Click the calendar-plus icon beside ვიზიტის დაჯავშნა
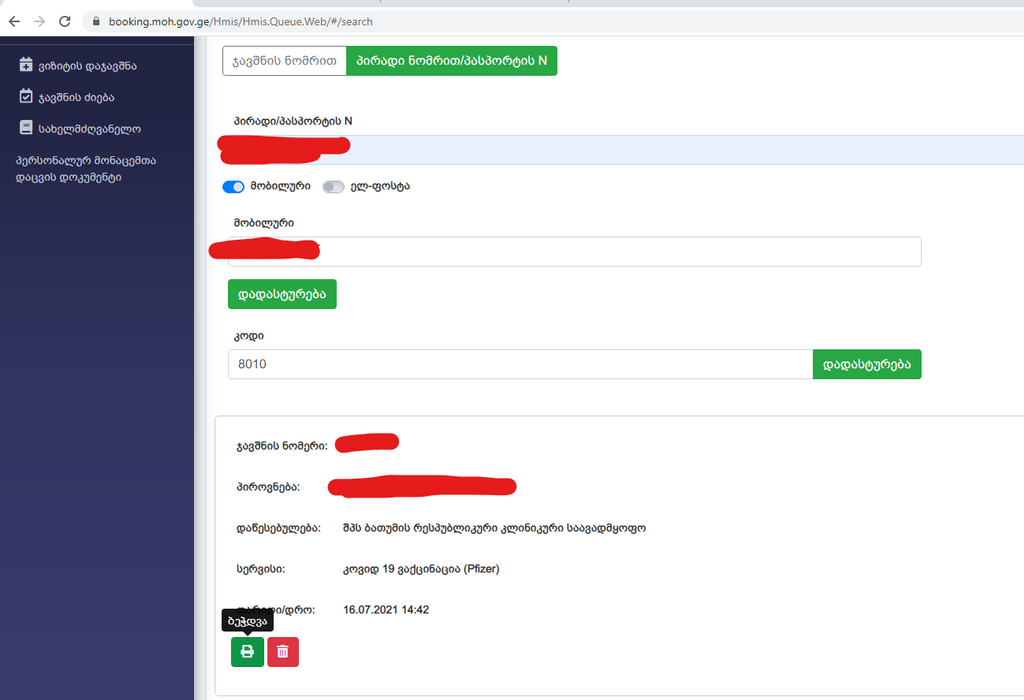Viewport: 1024px width, 700px height. 26,64
